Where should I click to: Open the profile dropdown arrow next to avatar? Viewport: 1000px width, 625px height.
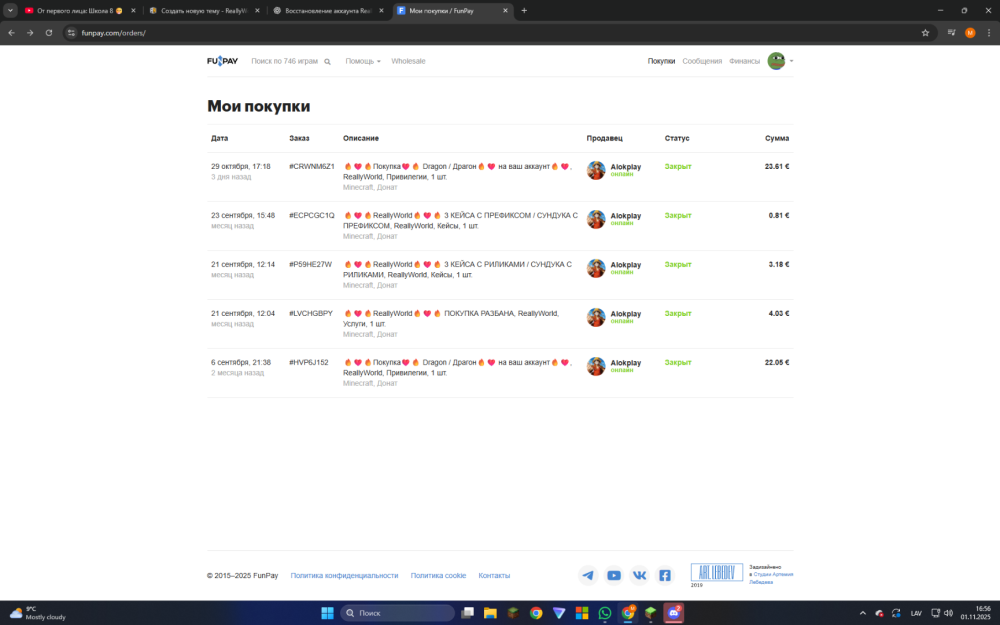[791, 61]
